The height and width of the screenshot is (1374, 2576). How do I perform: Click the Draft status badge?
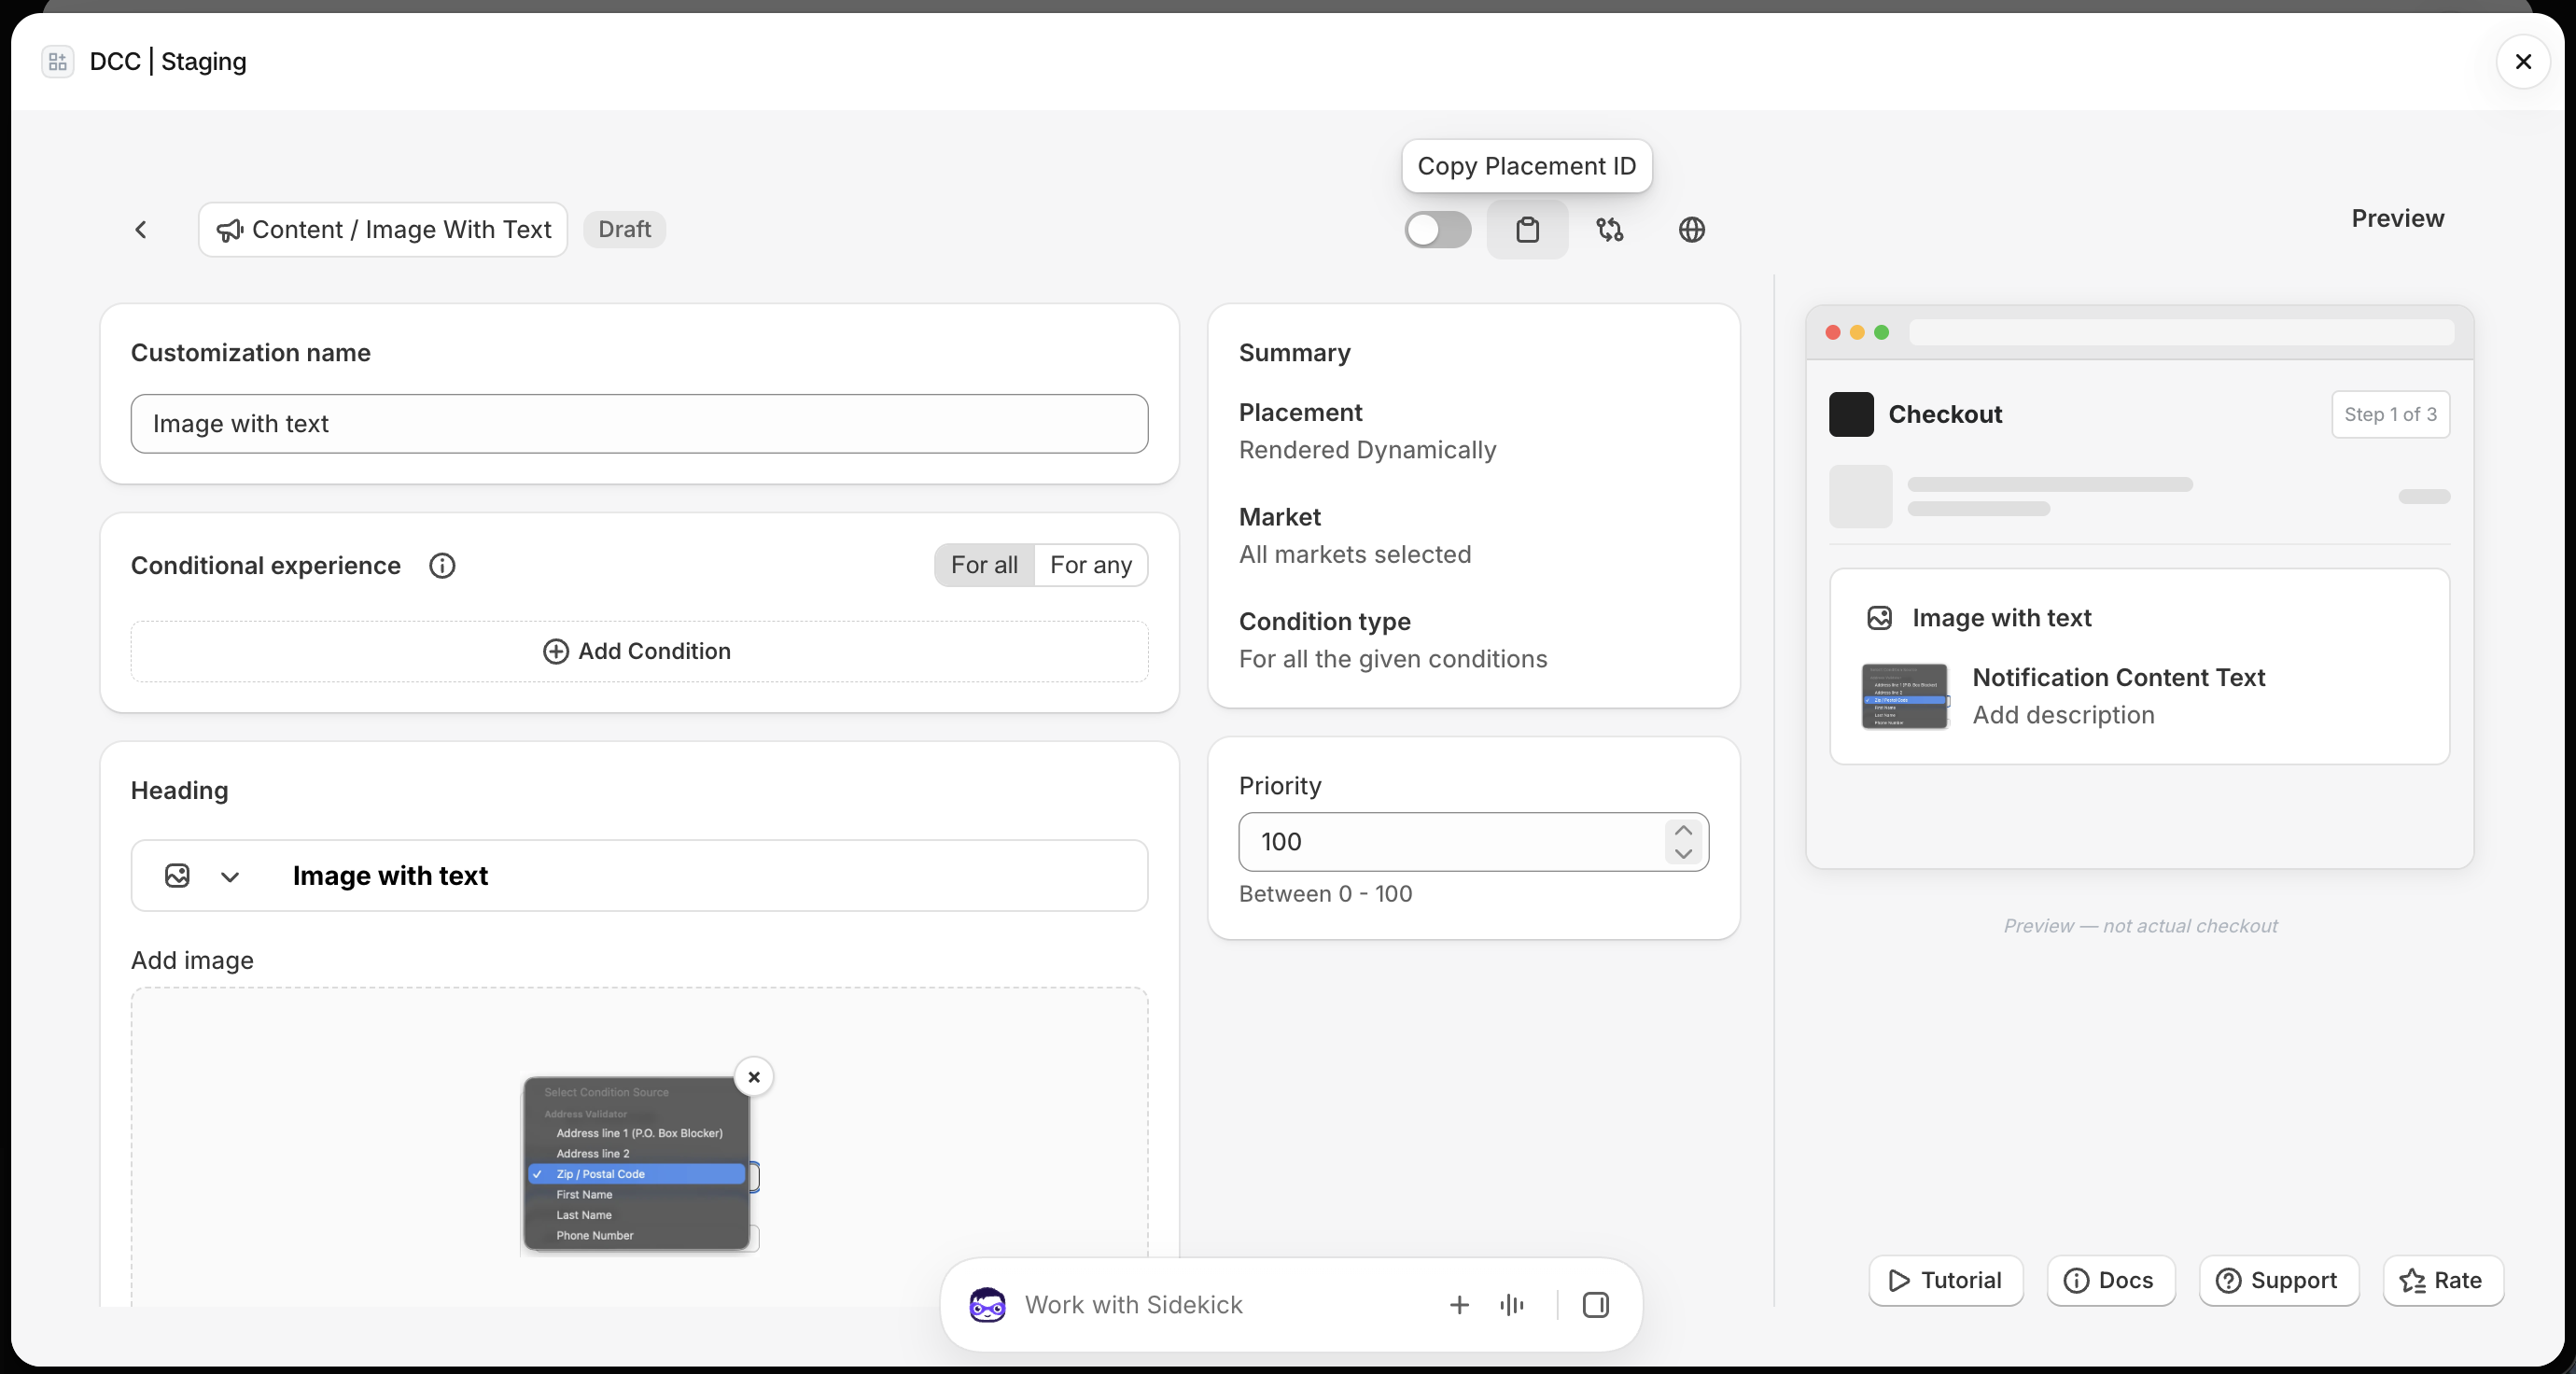point(624,230)
